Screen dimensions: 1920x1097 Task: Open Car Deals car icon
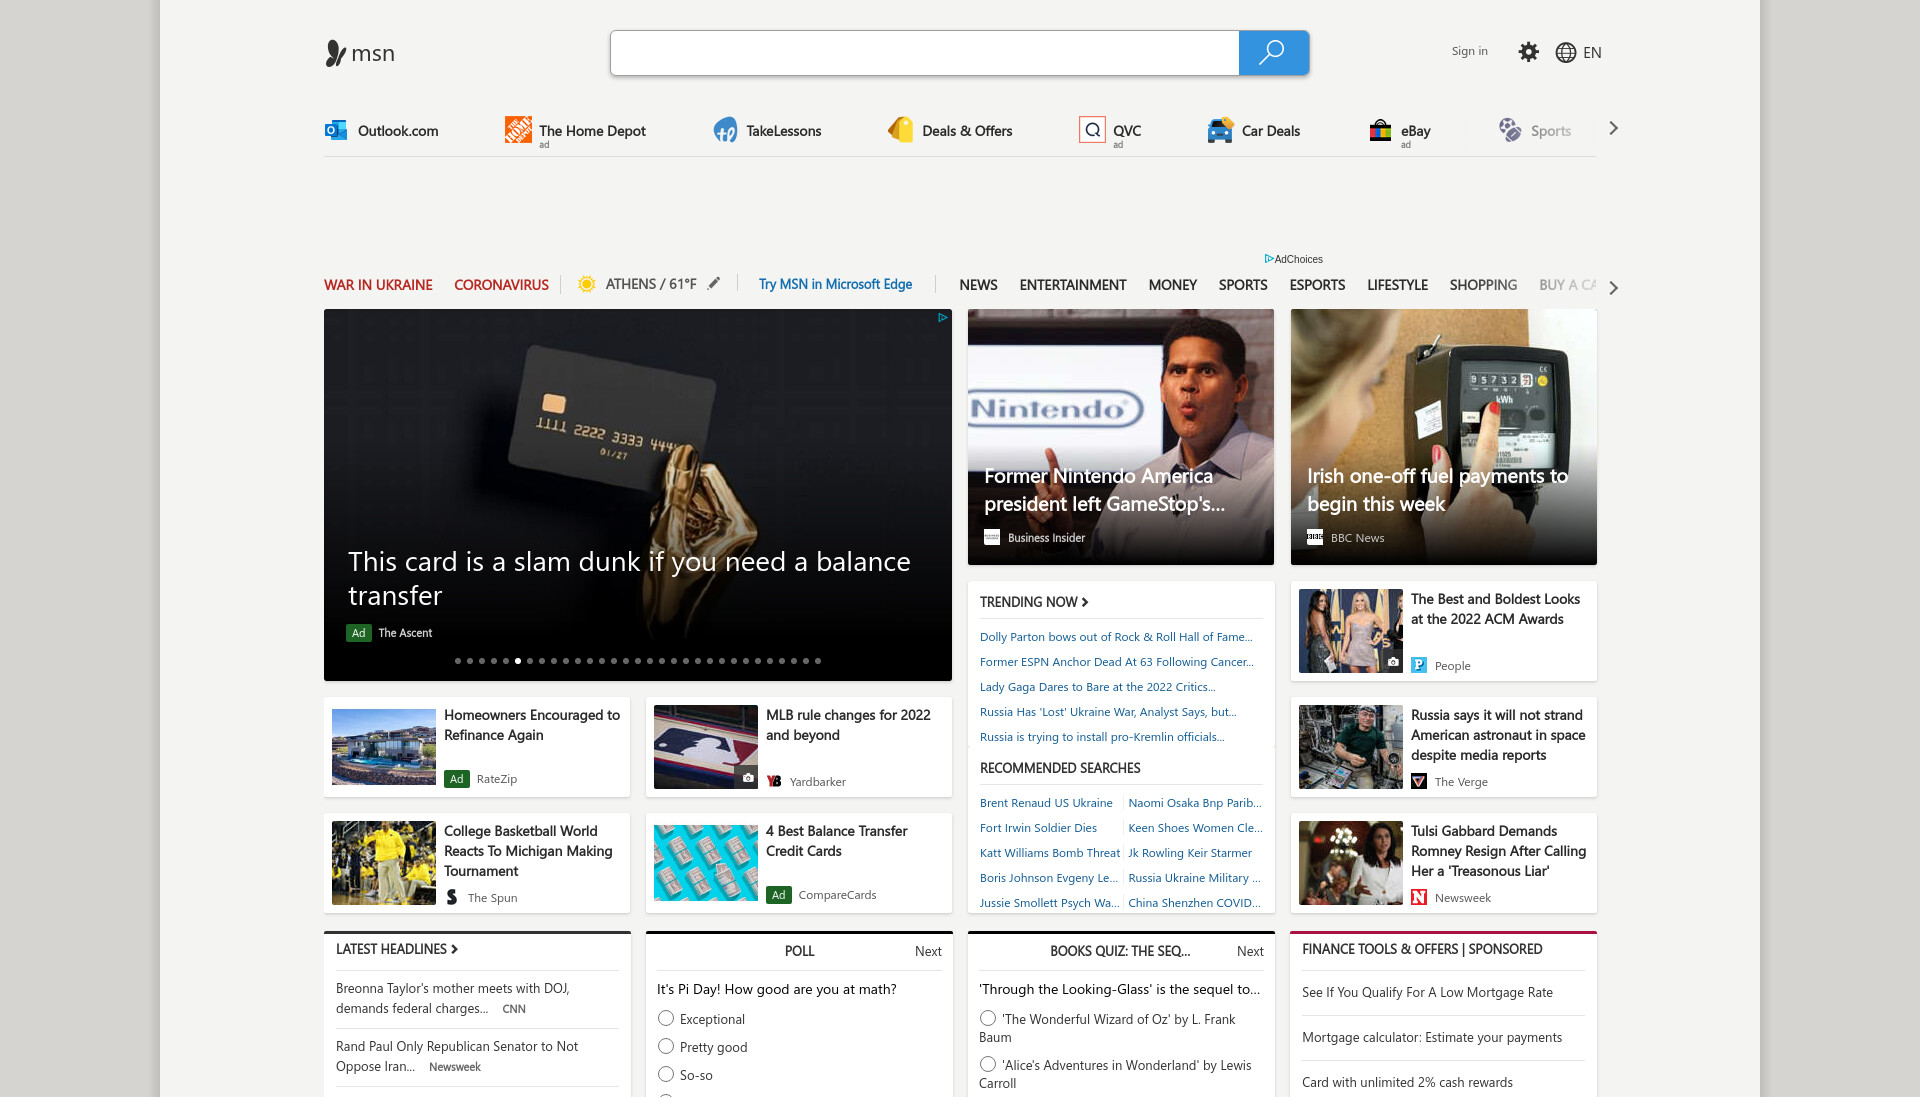(1220, 130)
